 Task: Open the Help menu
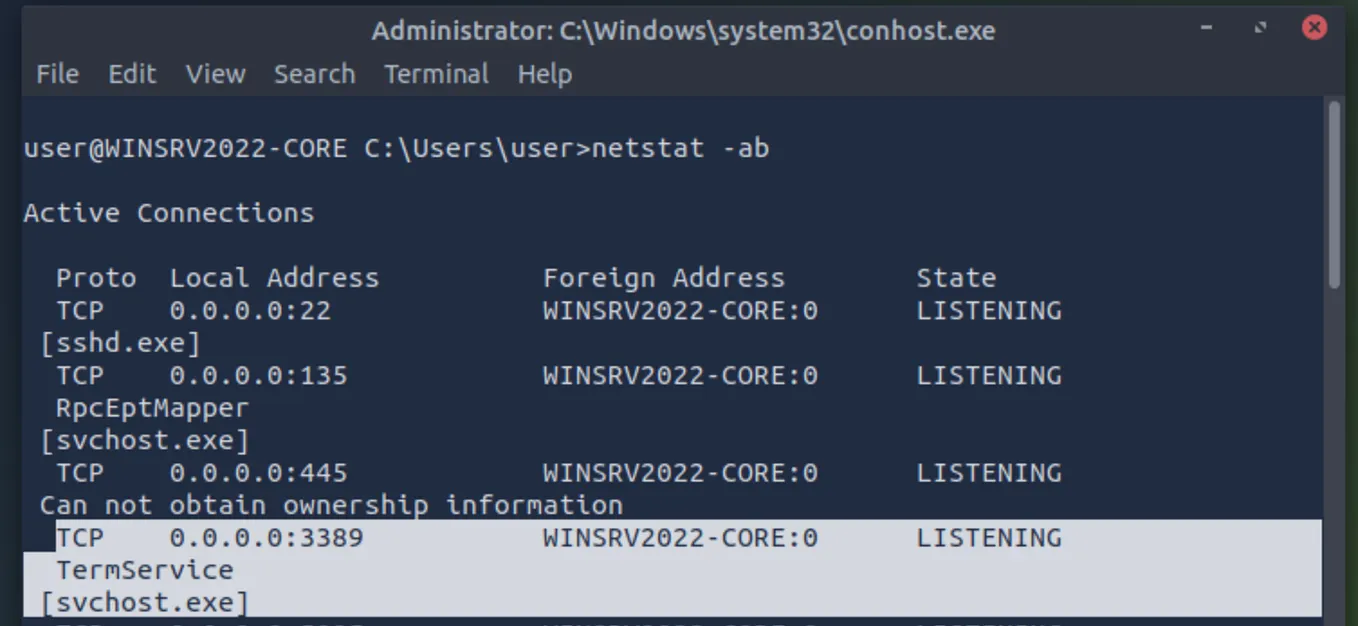click(x=545, y=73)
